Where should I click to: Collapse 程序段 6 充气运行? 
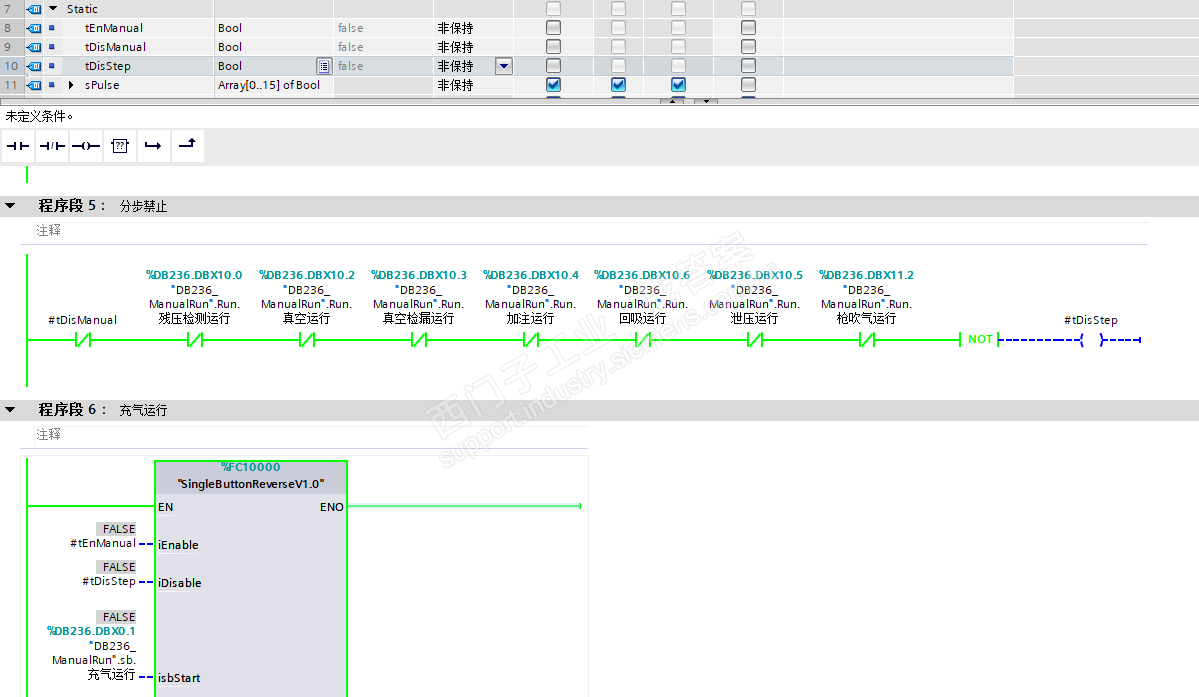(10, 410)
